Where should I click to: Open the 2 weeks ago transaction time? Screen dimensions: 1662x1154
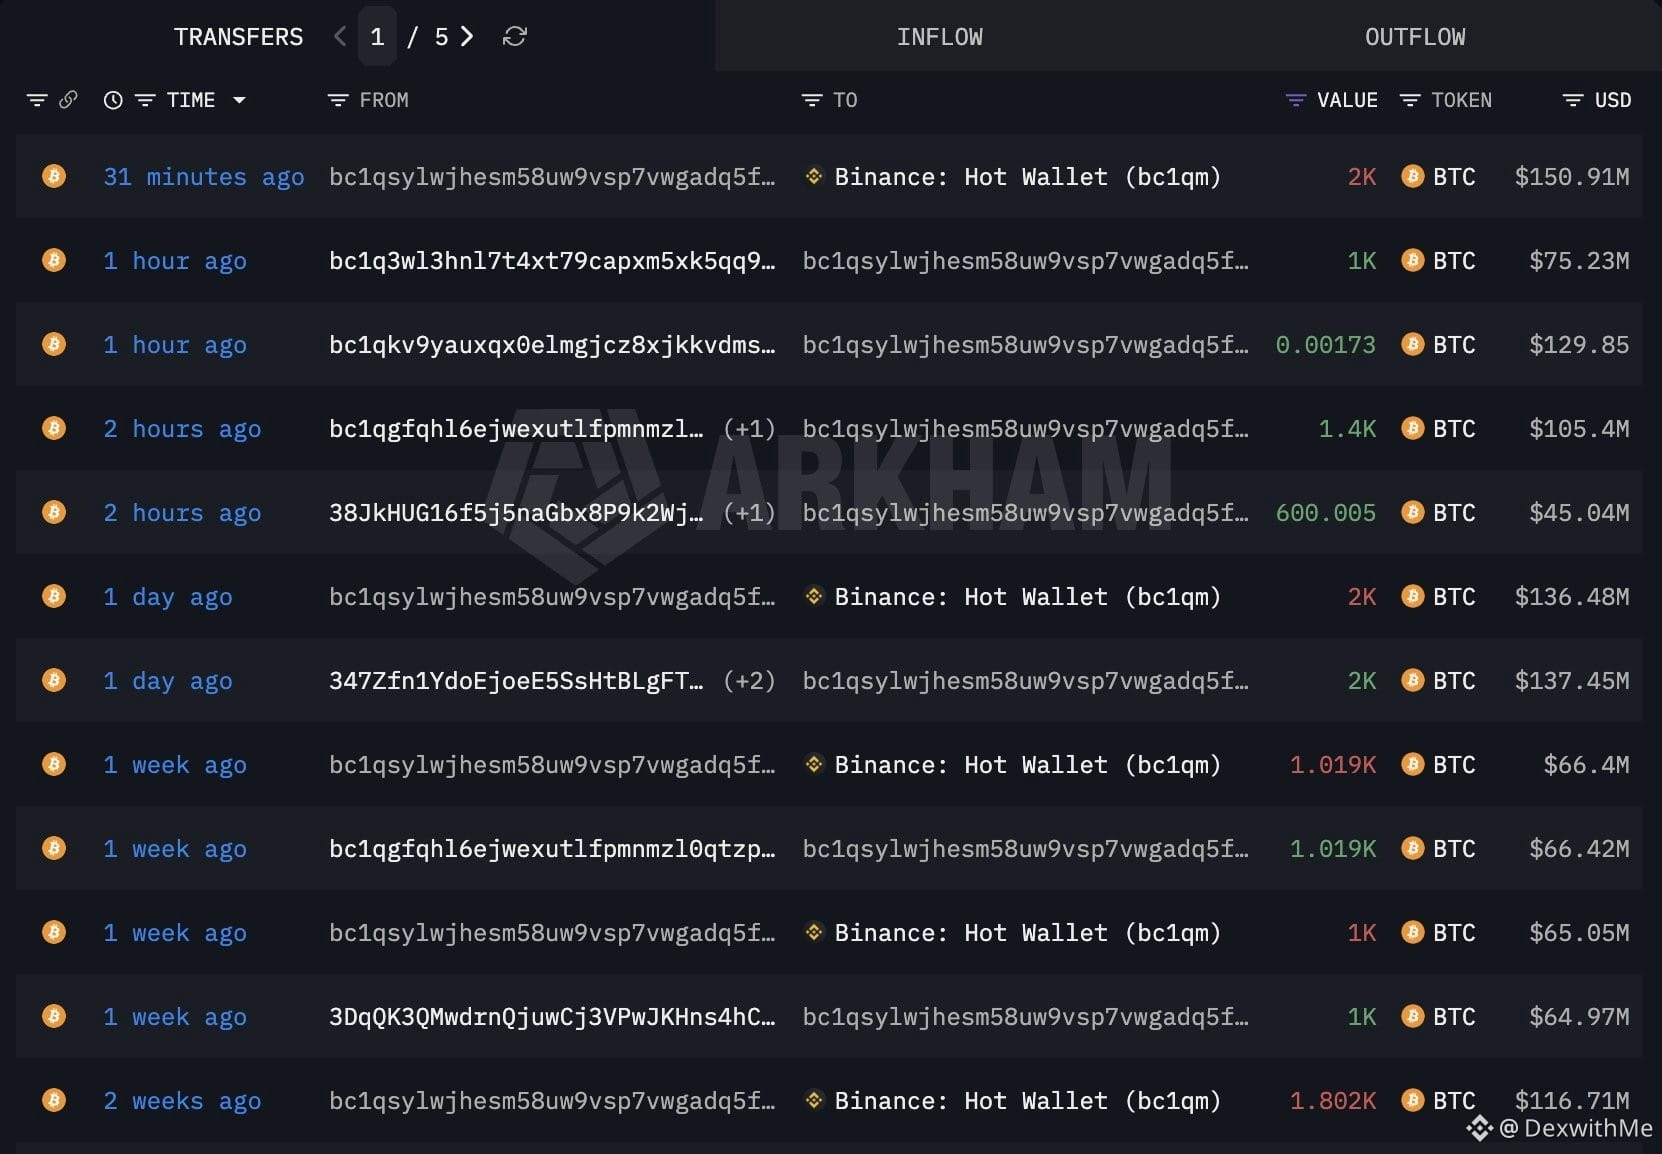tap(182, 1101)
